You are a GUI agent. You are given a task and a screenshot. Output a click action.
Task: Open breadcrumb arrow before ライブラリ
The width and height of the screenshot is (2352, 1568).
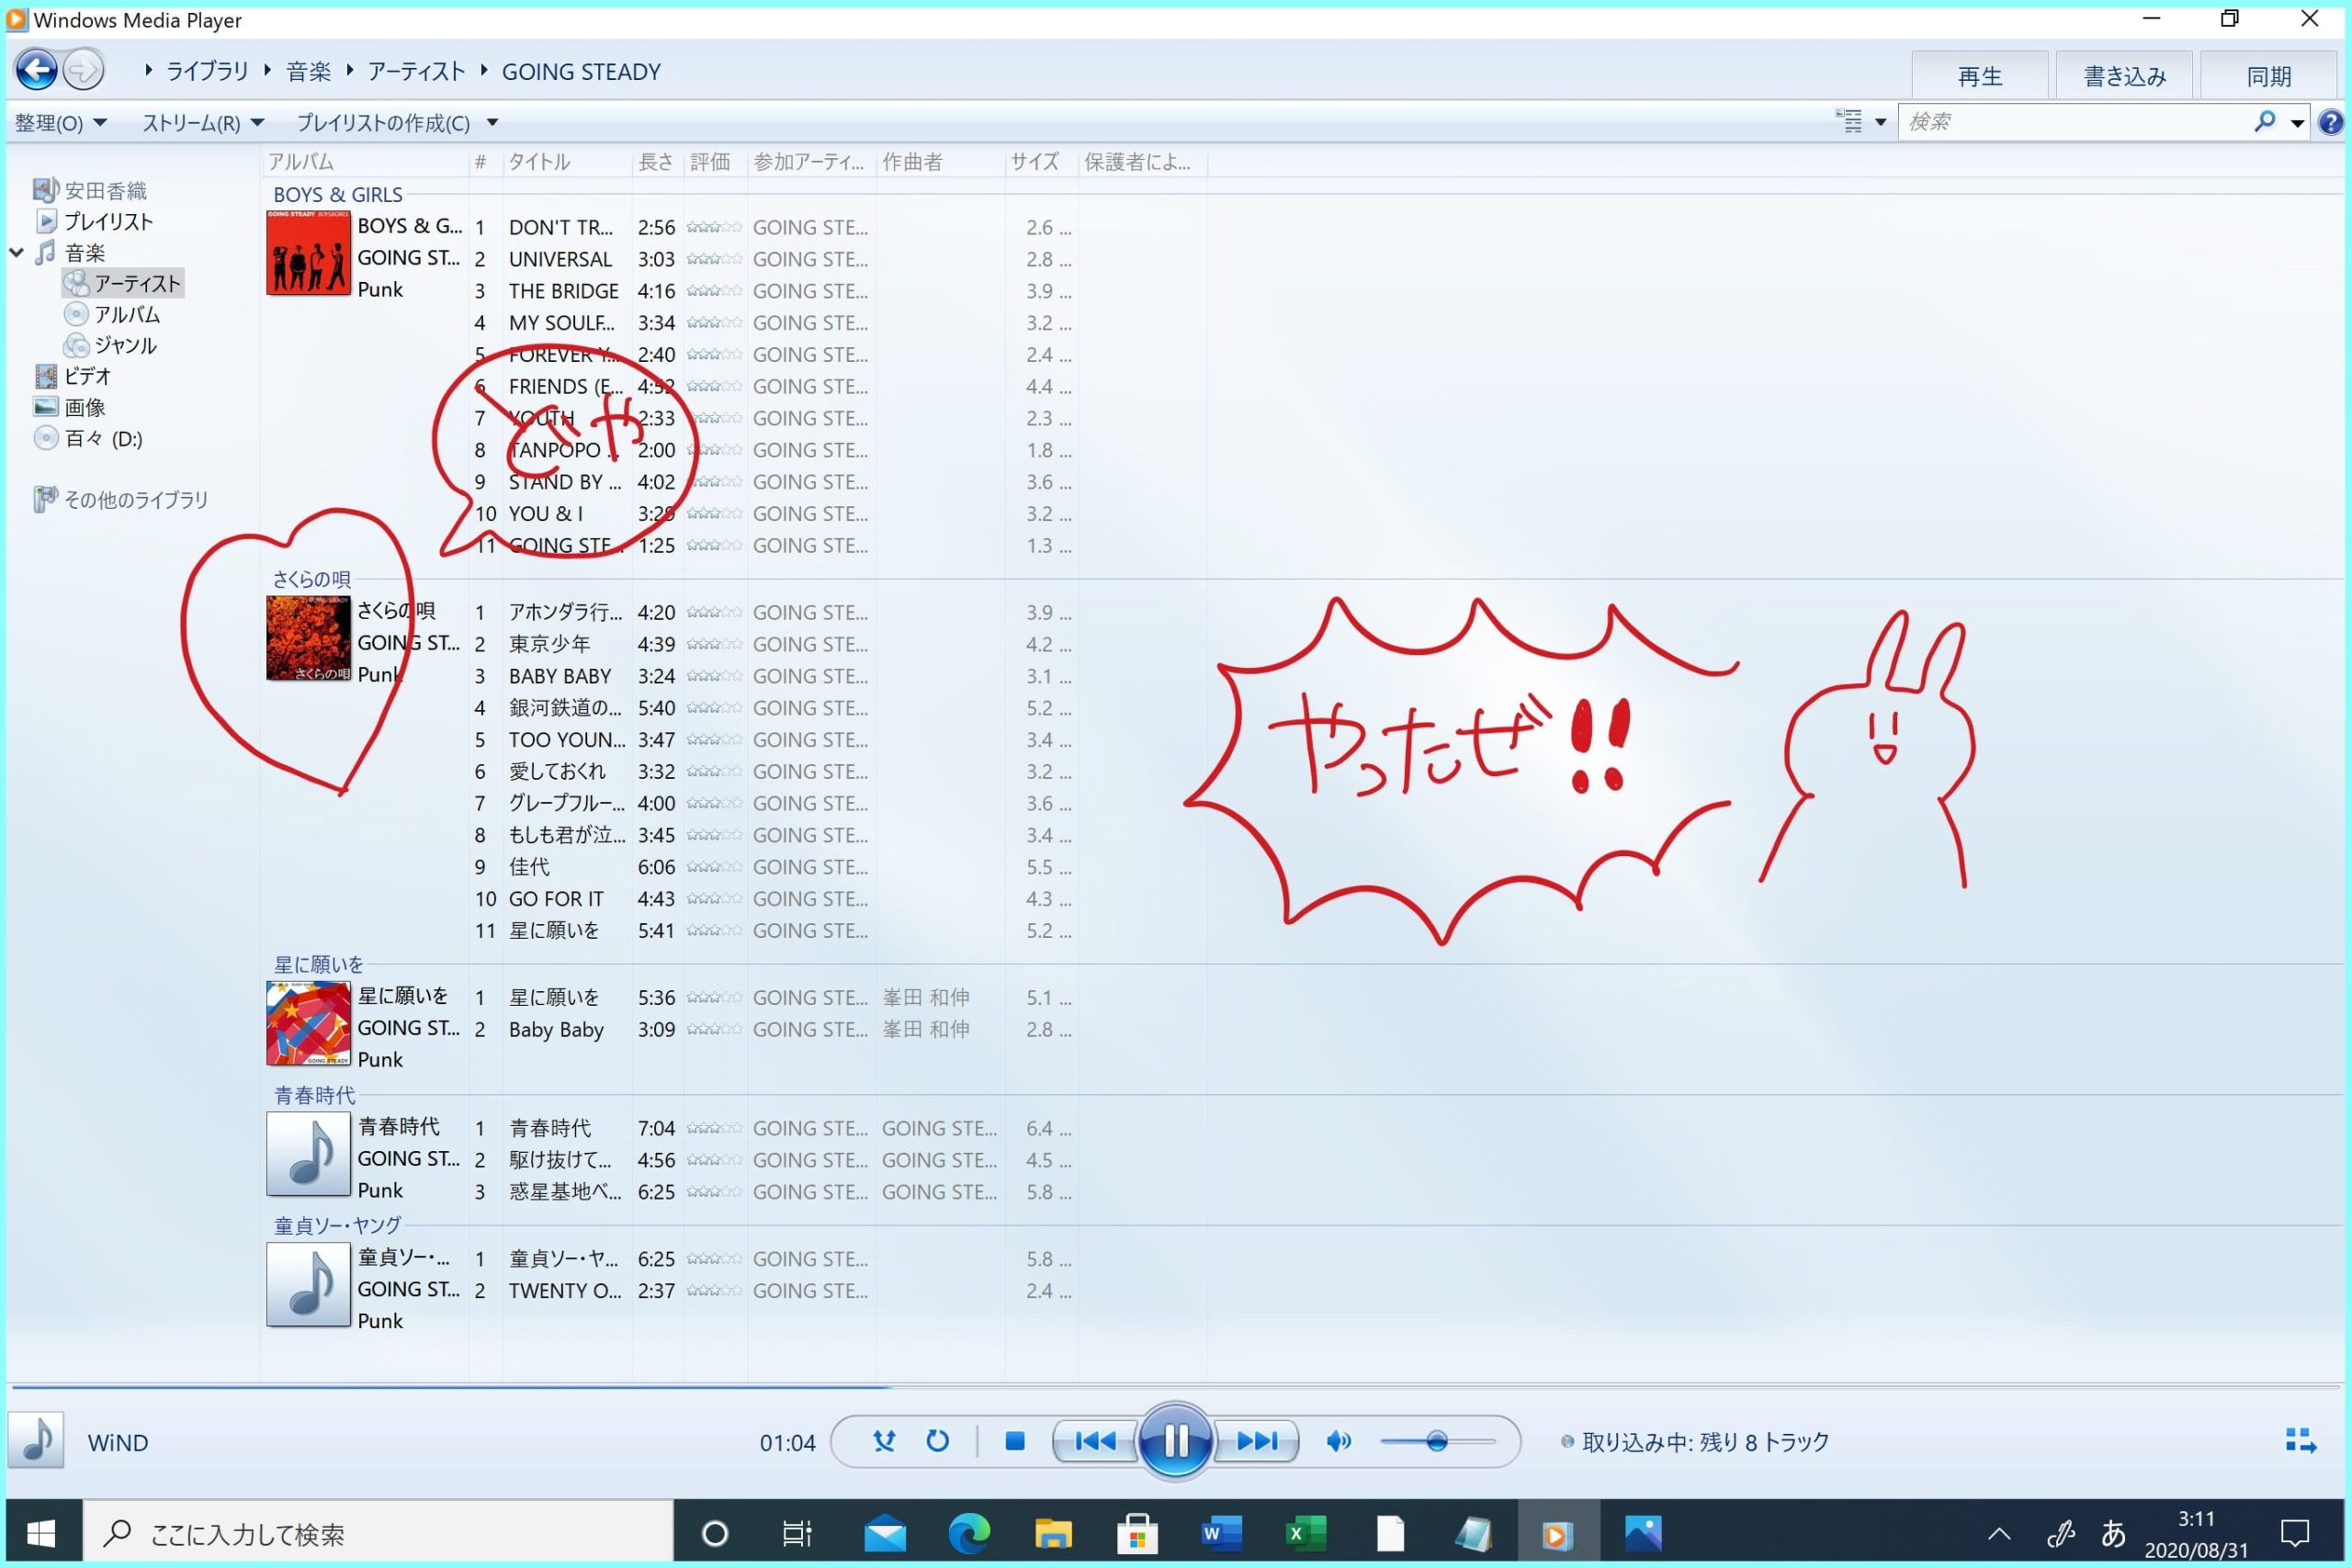[x=149, y=70]
